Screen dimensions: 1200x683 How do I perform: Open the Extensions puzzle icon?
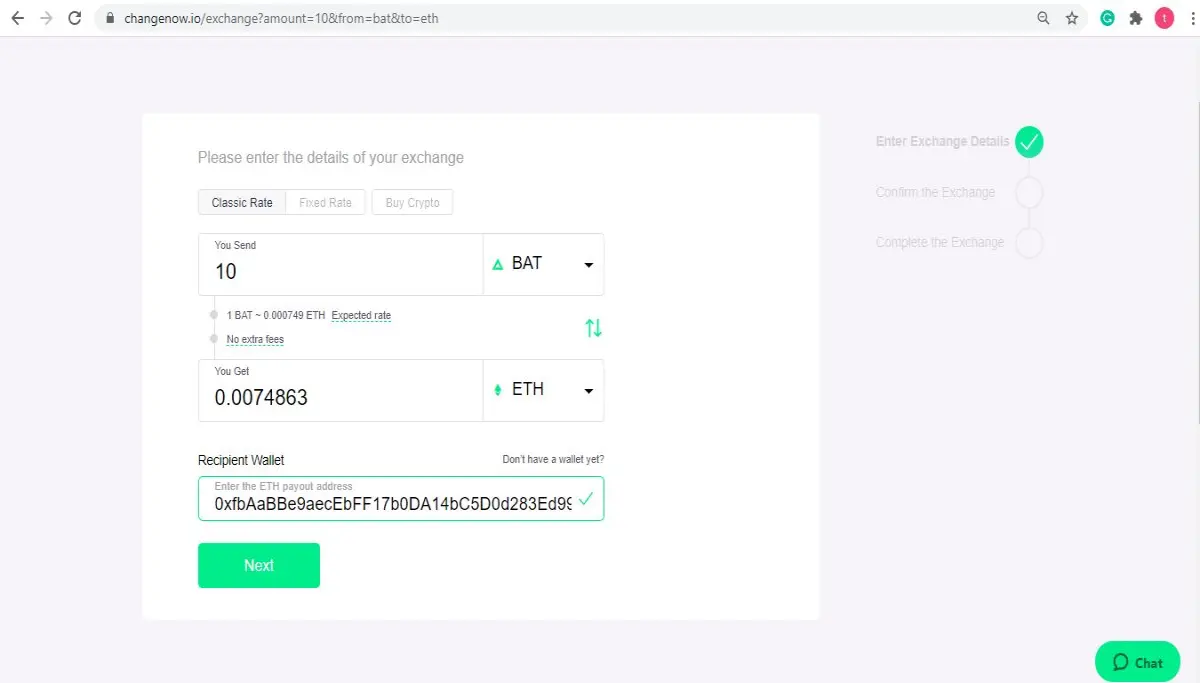[1136, 18]
